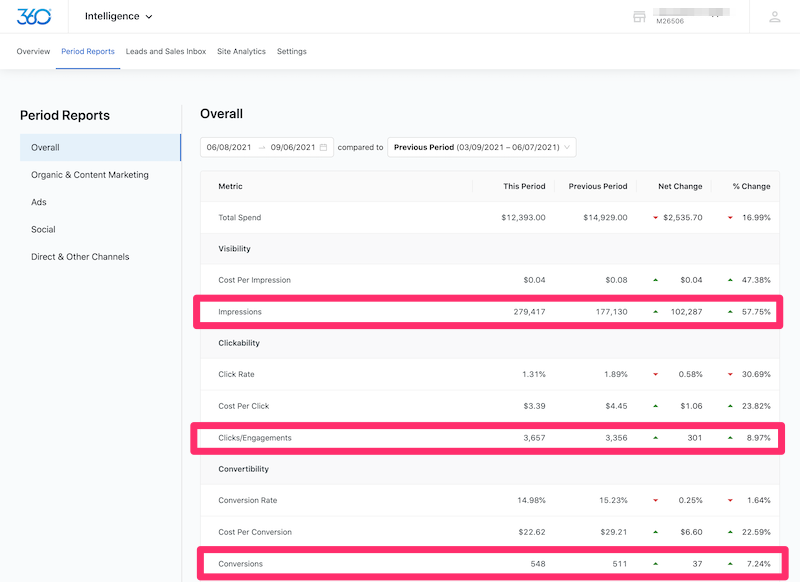
Task: Click the red down arrow beside 0.25%
Action: click(656, 500)
